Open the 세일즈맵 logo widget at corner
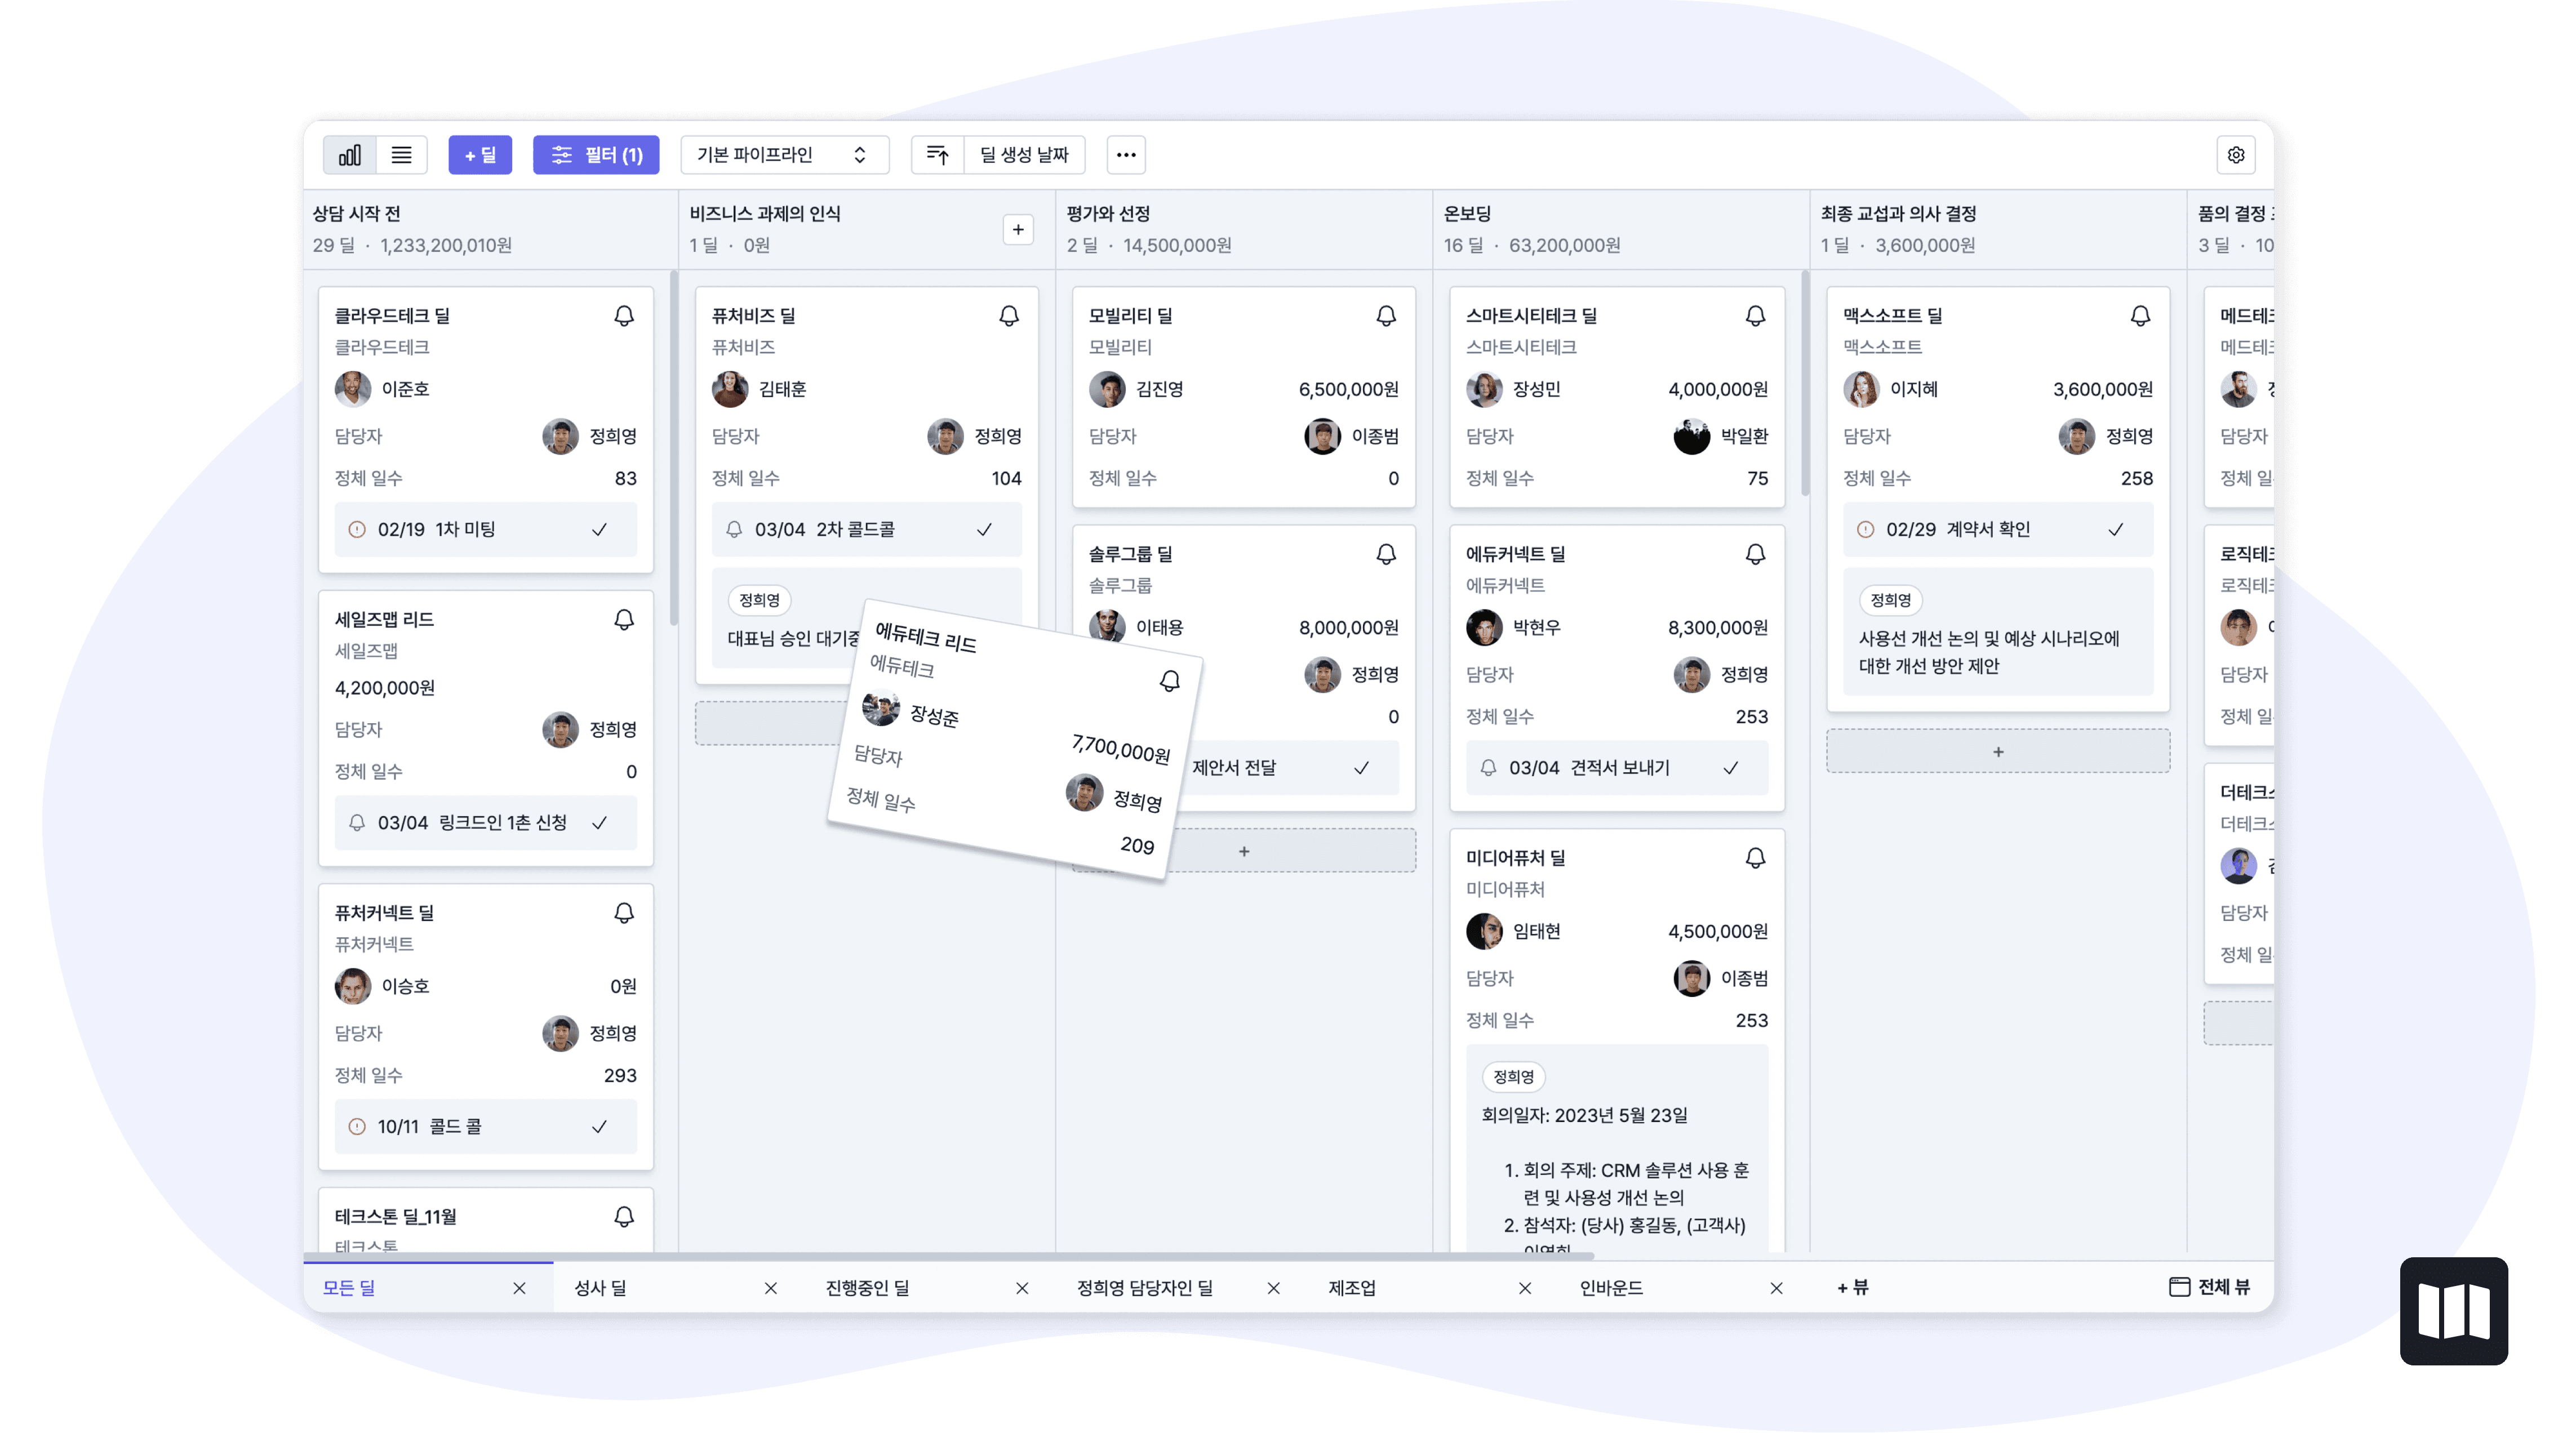The image size is (2576, 1433). pyautogui.click(x=2454, y=1311)
